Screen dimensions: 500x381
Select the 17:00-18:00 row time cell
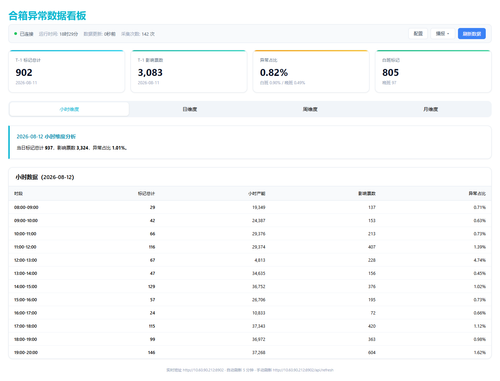pos(25,326)
